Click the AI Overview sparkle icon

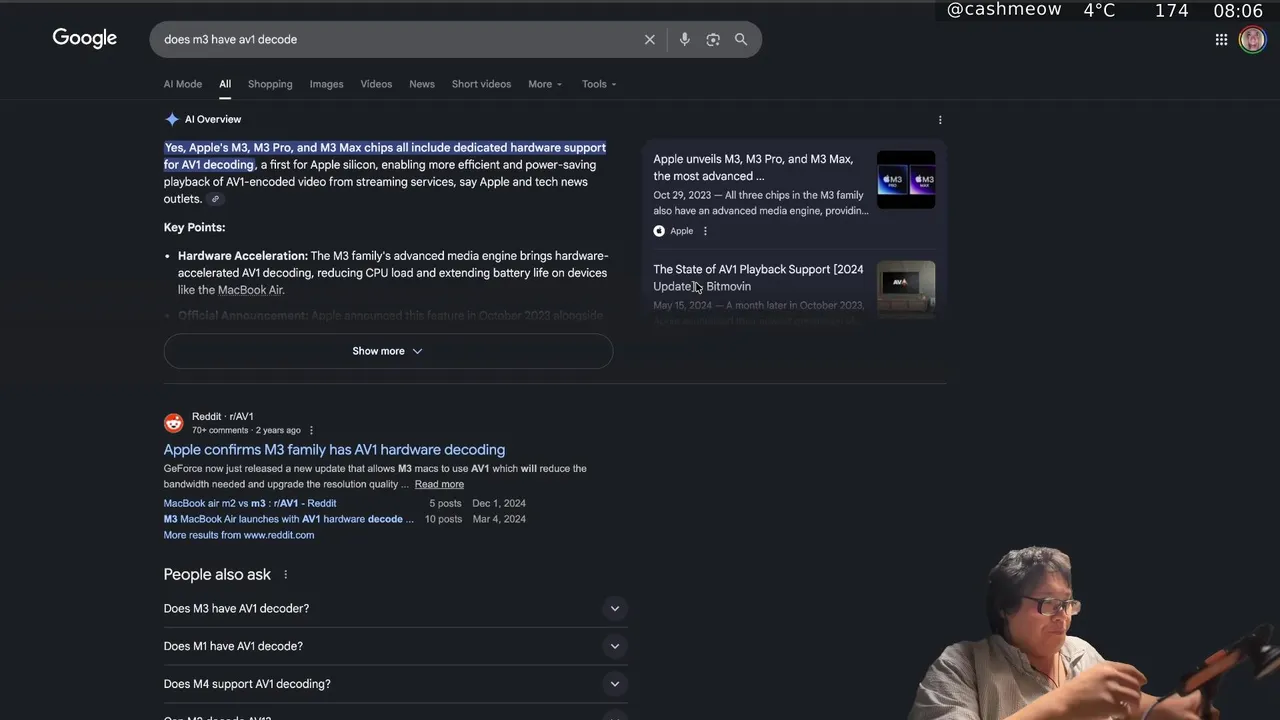pos(172,119)
